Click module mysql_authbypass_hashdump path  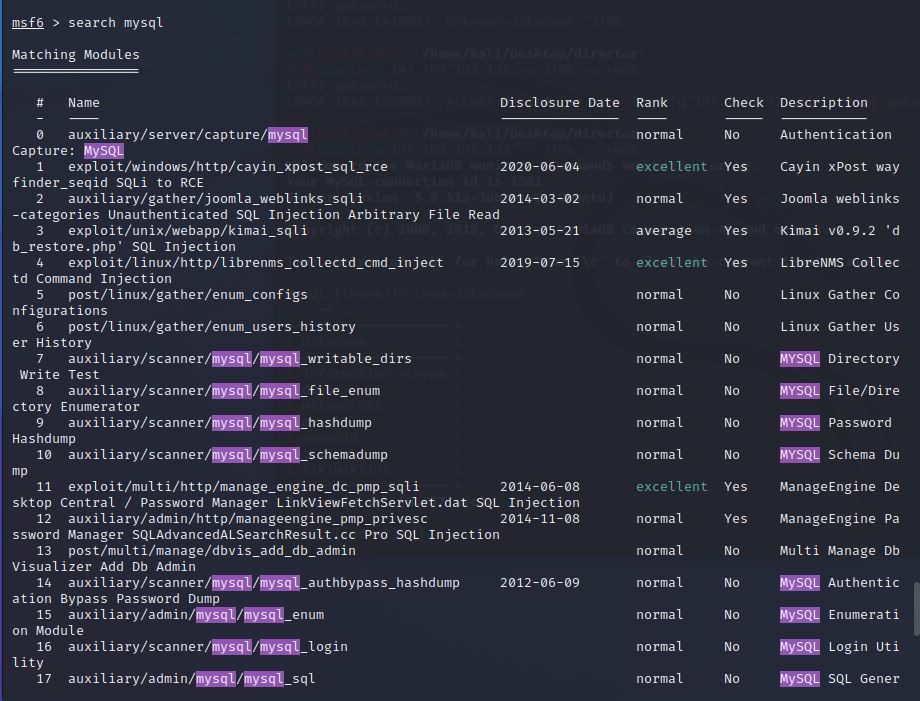click(264, 583)
